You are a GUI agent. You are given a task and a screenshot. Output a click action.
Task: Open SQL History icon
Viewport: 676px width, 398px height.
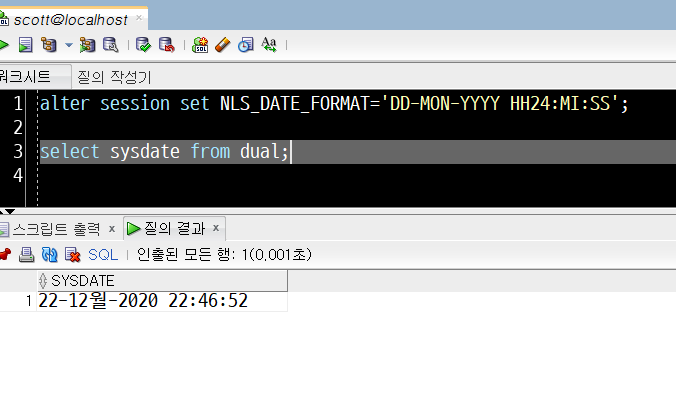(246, 45)
